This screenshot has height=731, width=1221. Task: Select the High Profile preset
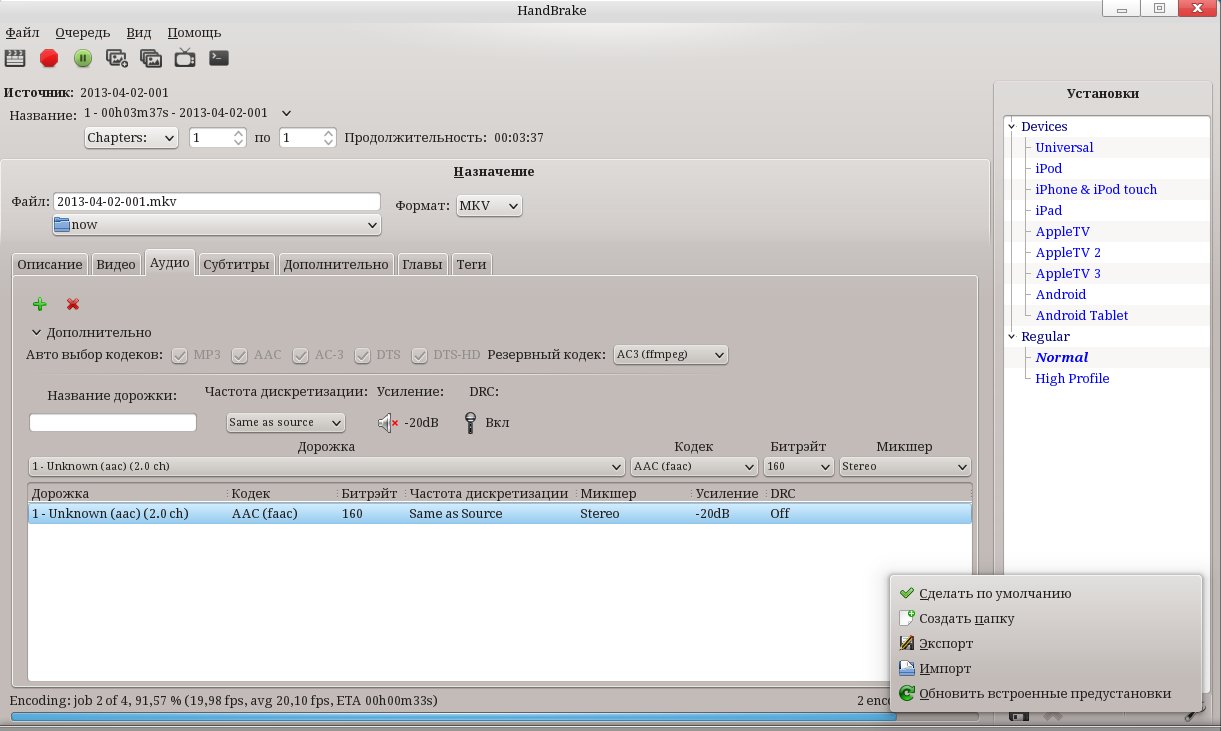[1072, 378]
